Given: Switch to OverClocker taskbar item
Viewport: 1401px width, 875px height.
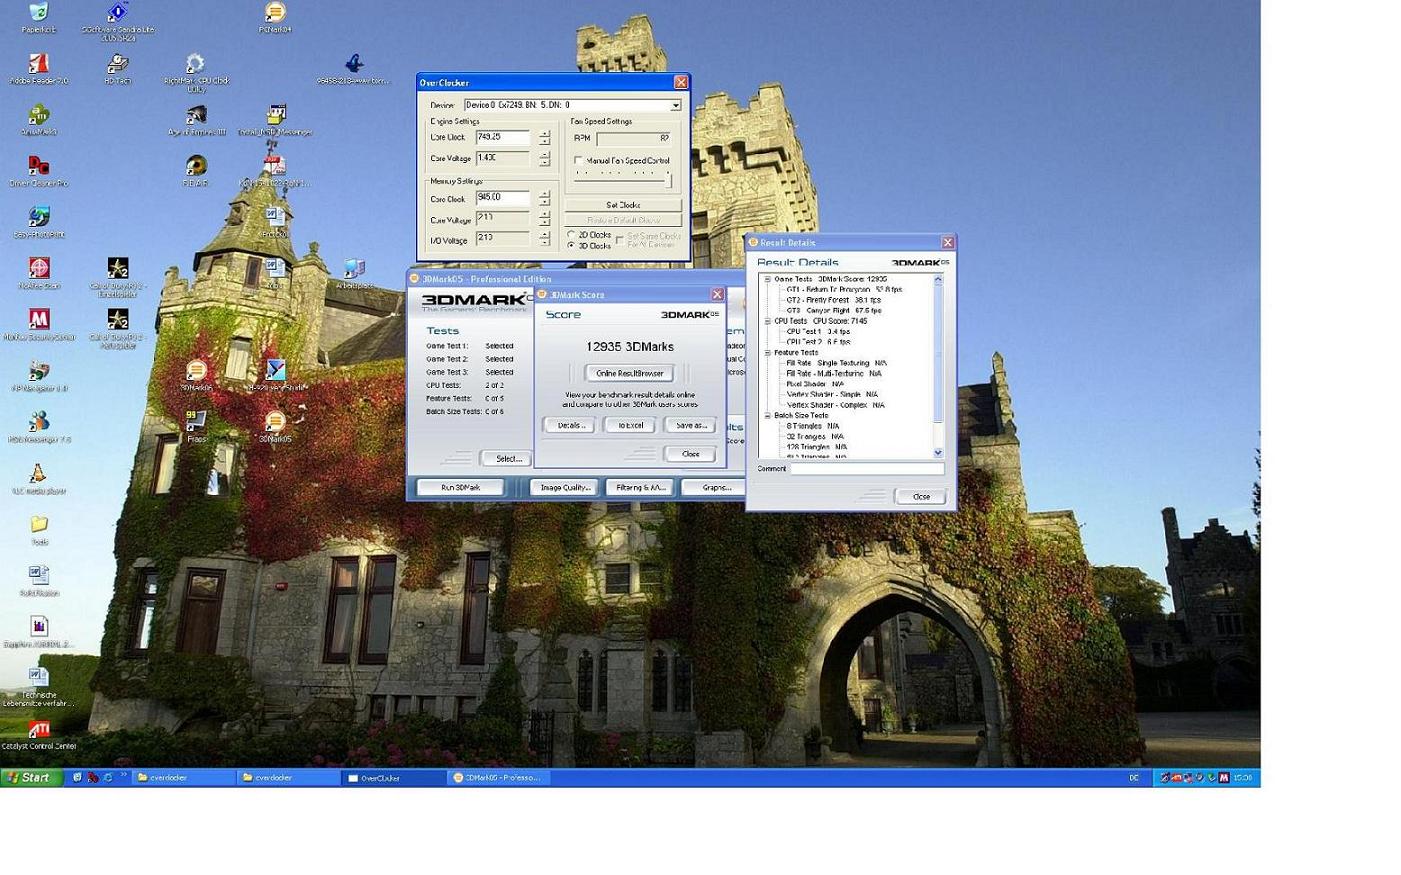Looking at the screenshot, I should pyautogui.click(x=393, y=777).
